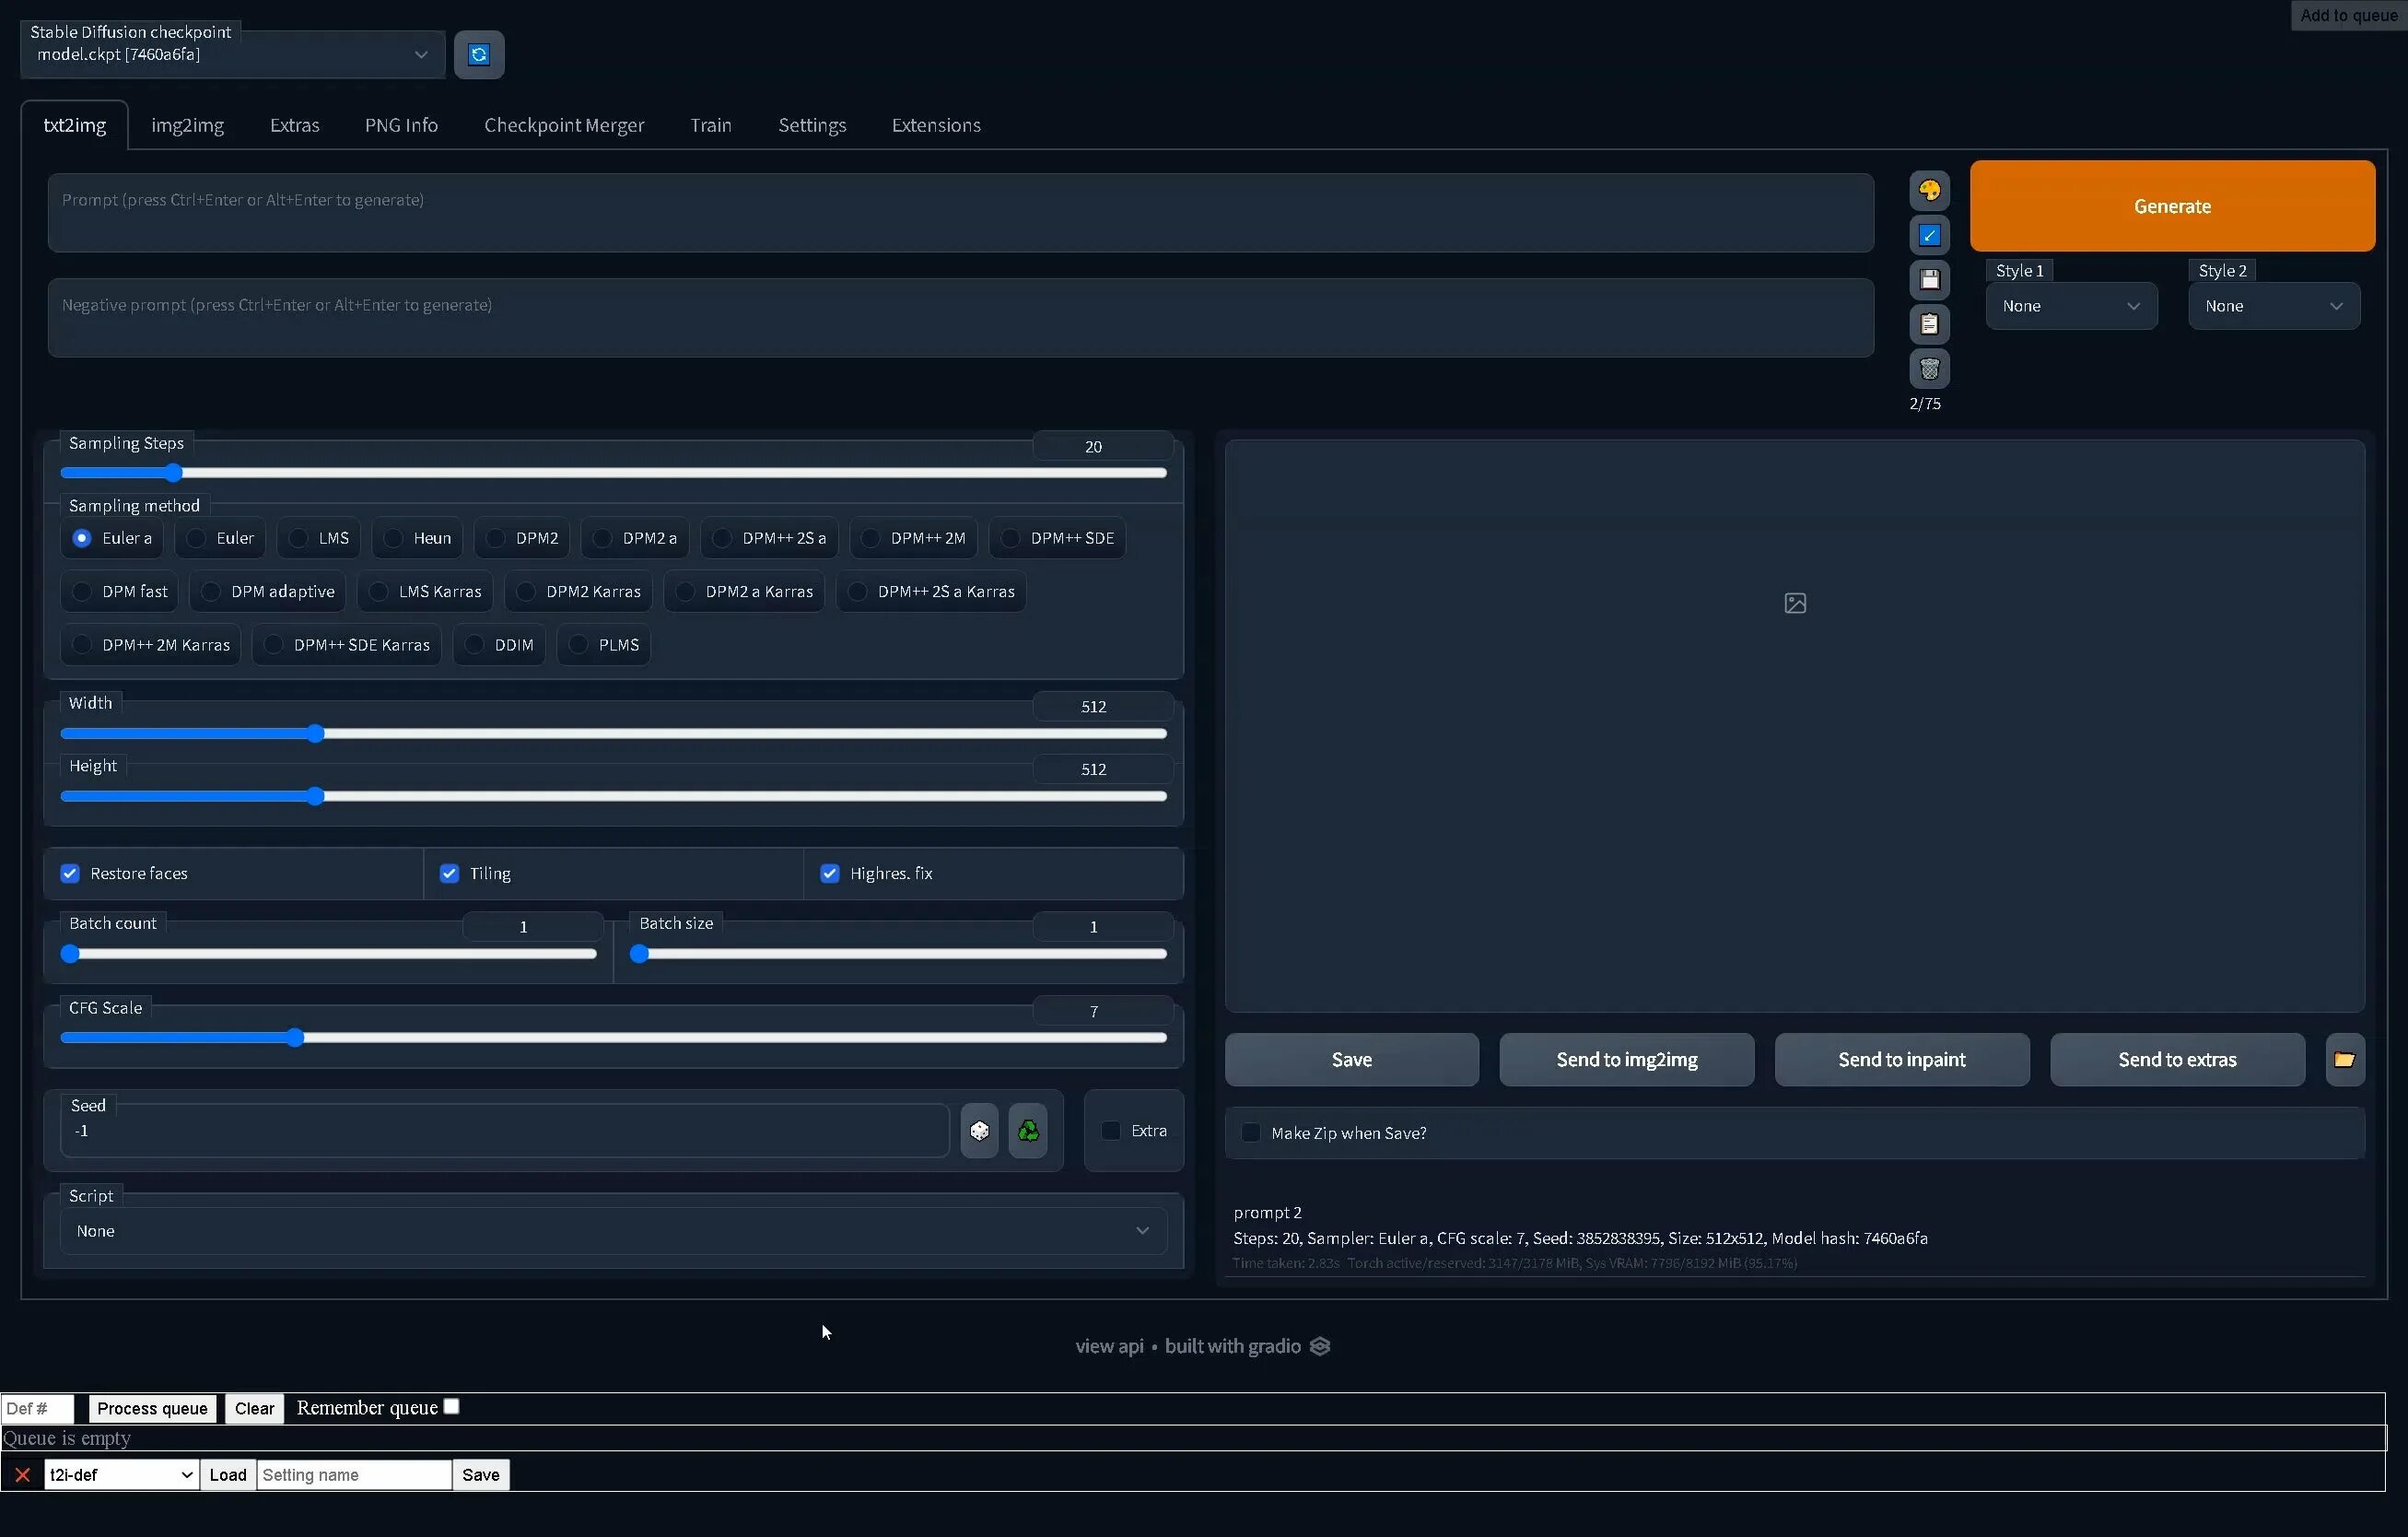
Task: Open the Style 1 dropdown
Action: 2070,306
